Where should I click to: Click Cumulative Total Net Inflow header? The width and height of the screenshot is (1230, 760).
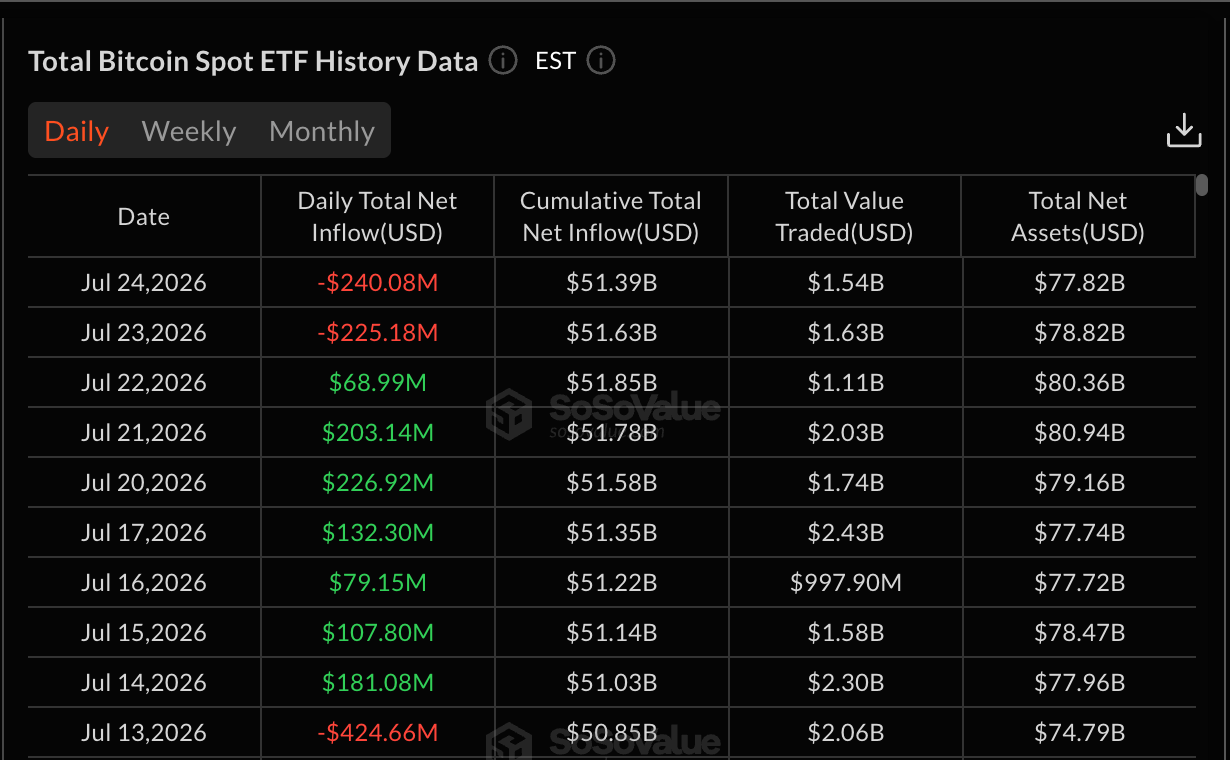click(x=611, y=217)
